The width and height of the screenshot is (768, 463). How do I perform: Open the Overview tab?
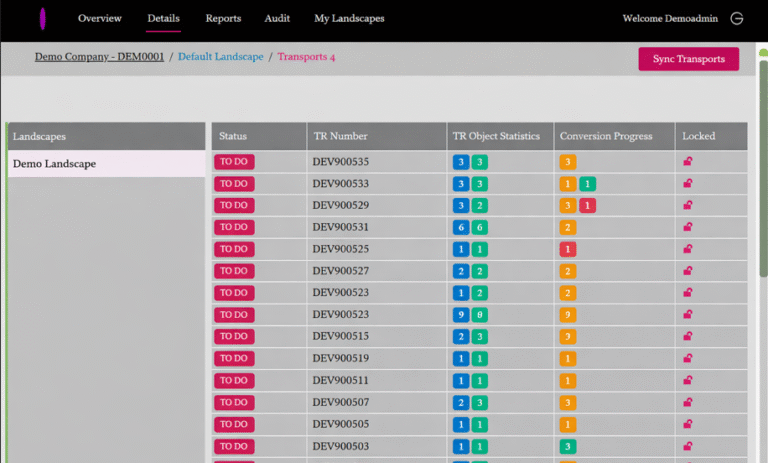pyautogui.click(x=100, y=18)
